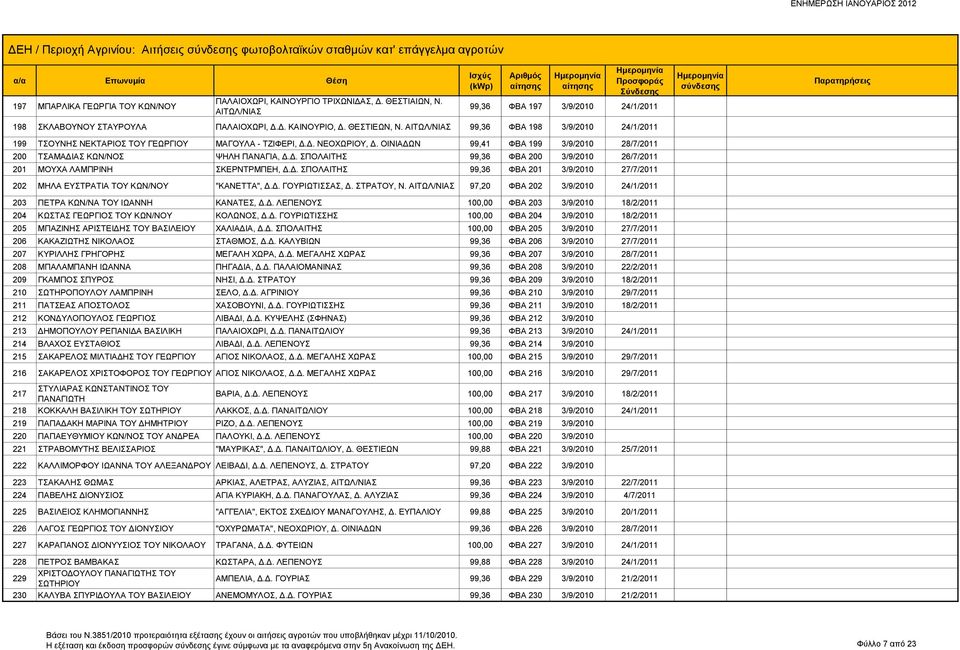Image resolution: width=960 pixels, height=650 pixels.
Task: Click power value 99,41 in row 199
Action: click(x=480, y=144)
